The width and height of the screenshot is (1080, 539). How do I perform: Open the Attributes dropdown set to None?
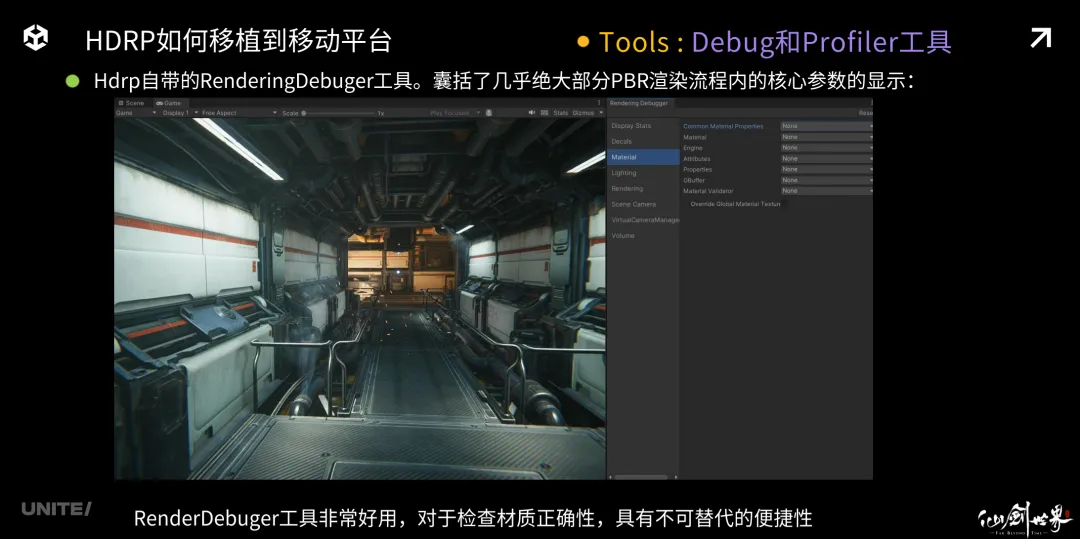tap(827, 158)
